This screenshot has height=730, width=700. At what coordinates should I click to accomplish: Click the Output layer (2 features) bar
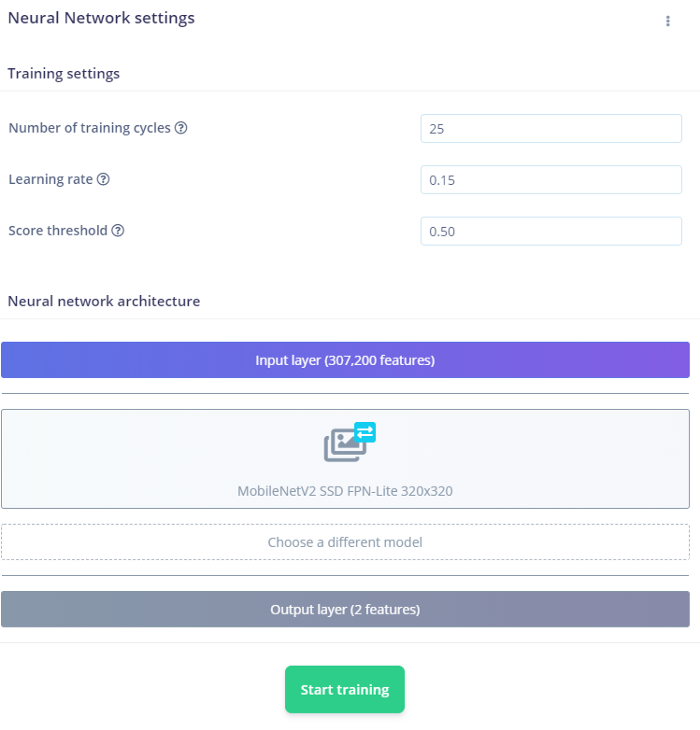point(345,609)
